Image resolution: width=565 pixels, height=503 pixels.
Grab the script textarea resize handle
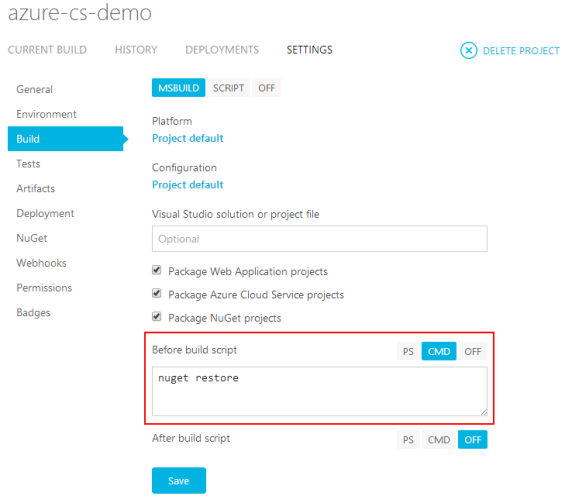pyautogui.click(x=484, y=412)
